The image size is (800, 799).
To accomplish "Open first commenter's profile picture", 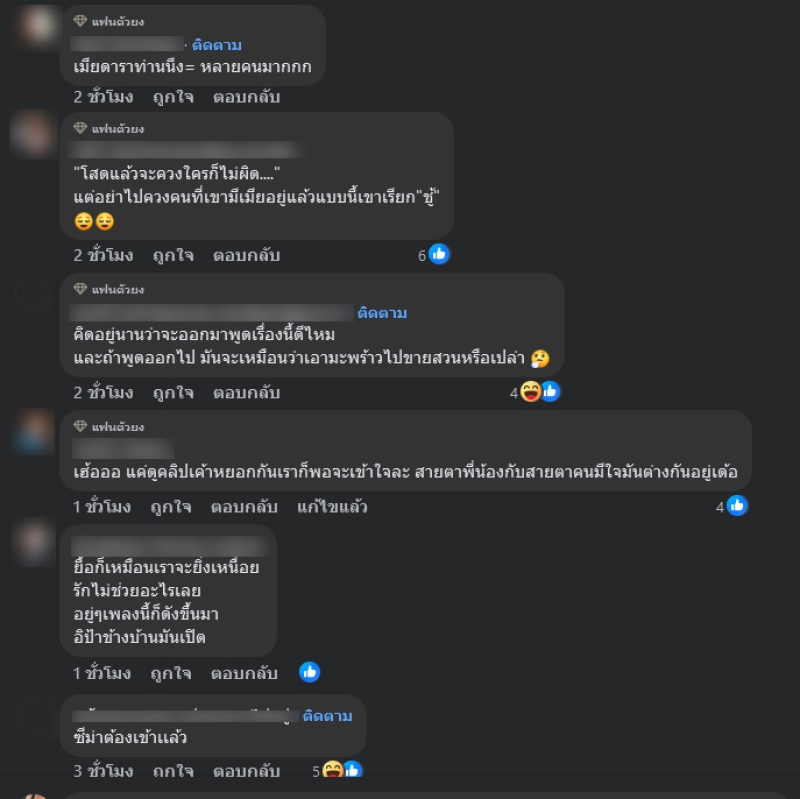I will [38, 26].
